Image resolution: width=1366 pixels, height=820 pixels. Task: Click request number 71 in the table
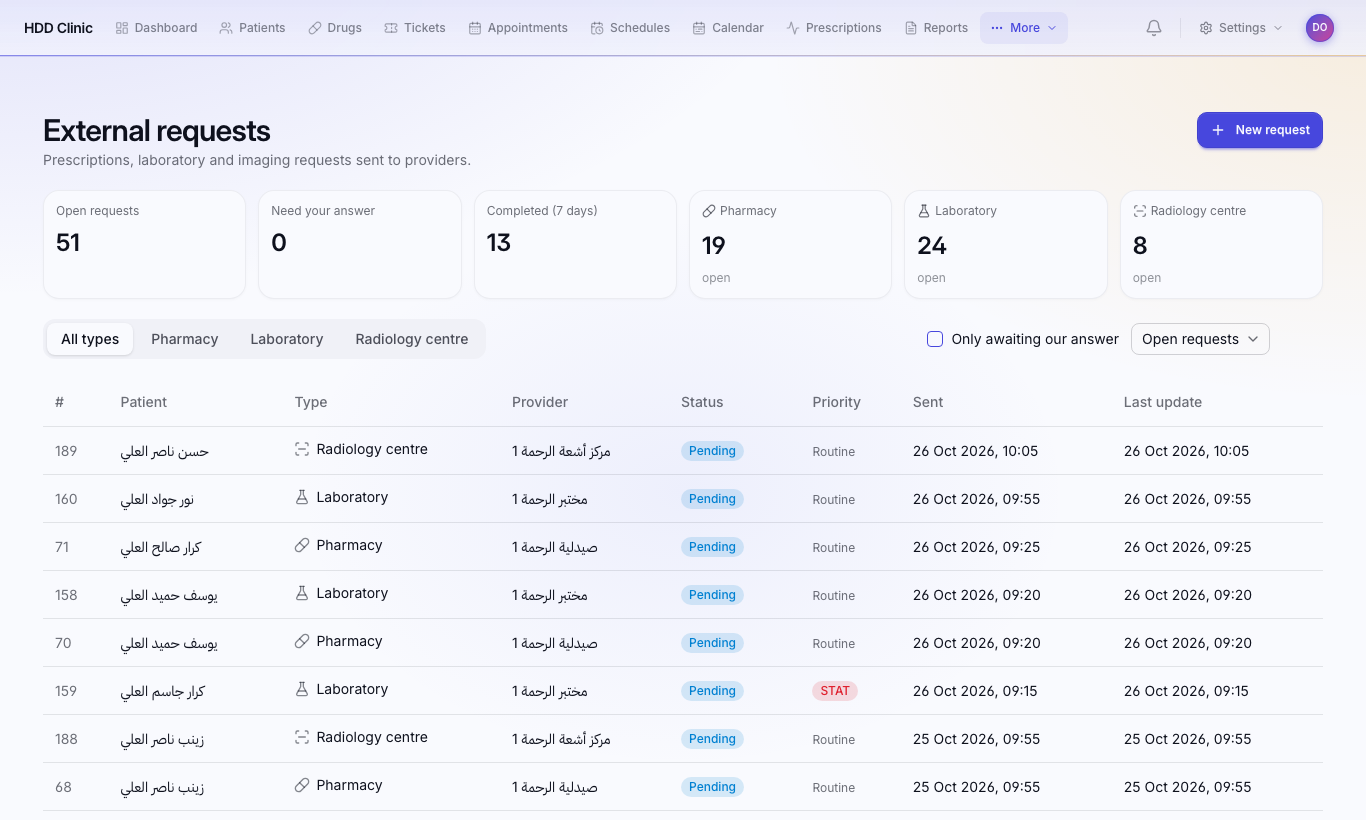click(x=62, y=547)
